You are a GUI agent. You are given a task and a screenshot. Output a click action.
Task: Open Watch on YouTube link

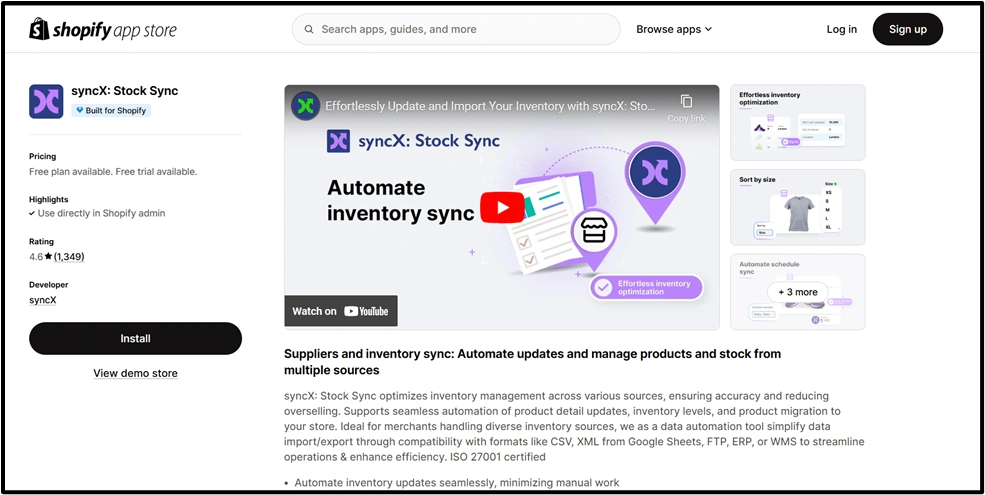pyautogui.click(x=341, y=311)
